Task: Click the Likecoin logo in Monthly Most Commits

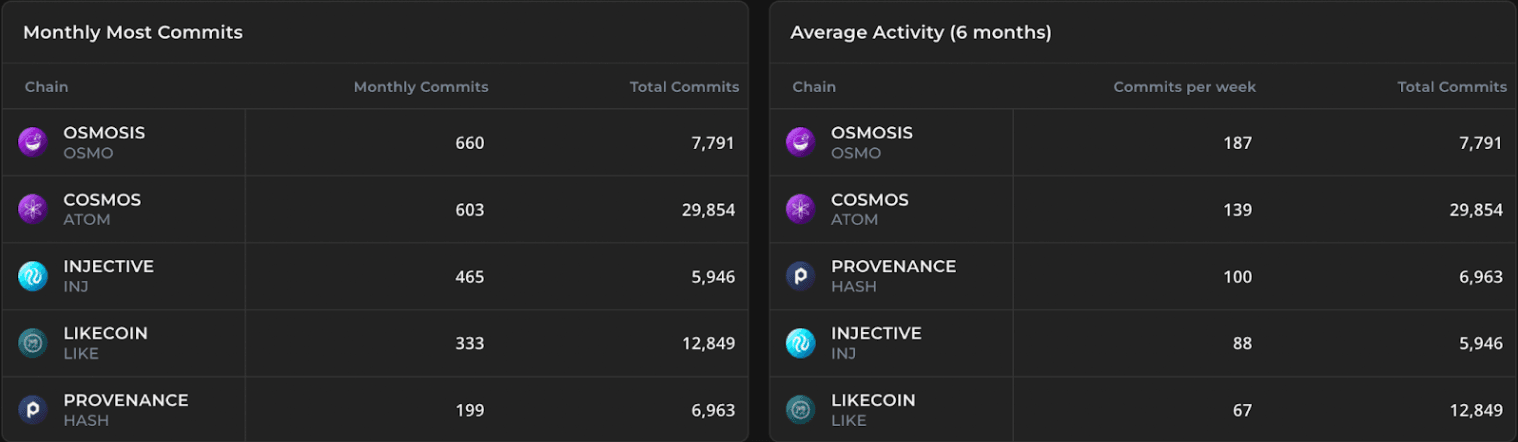Action: [33, 343]
